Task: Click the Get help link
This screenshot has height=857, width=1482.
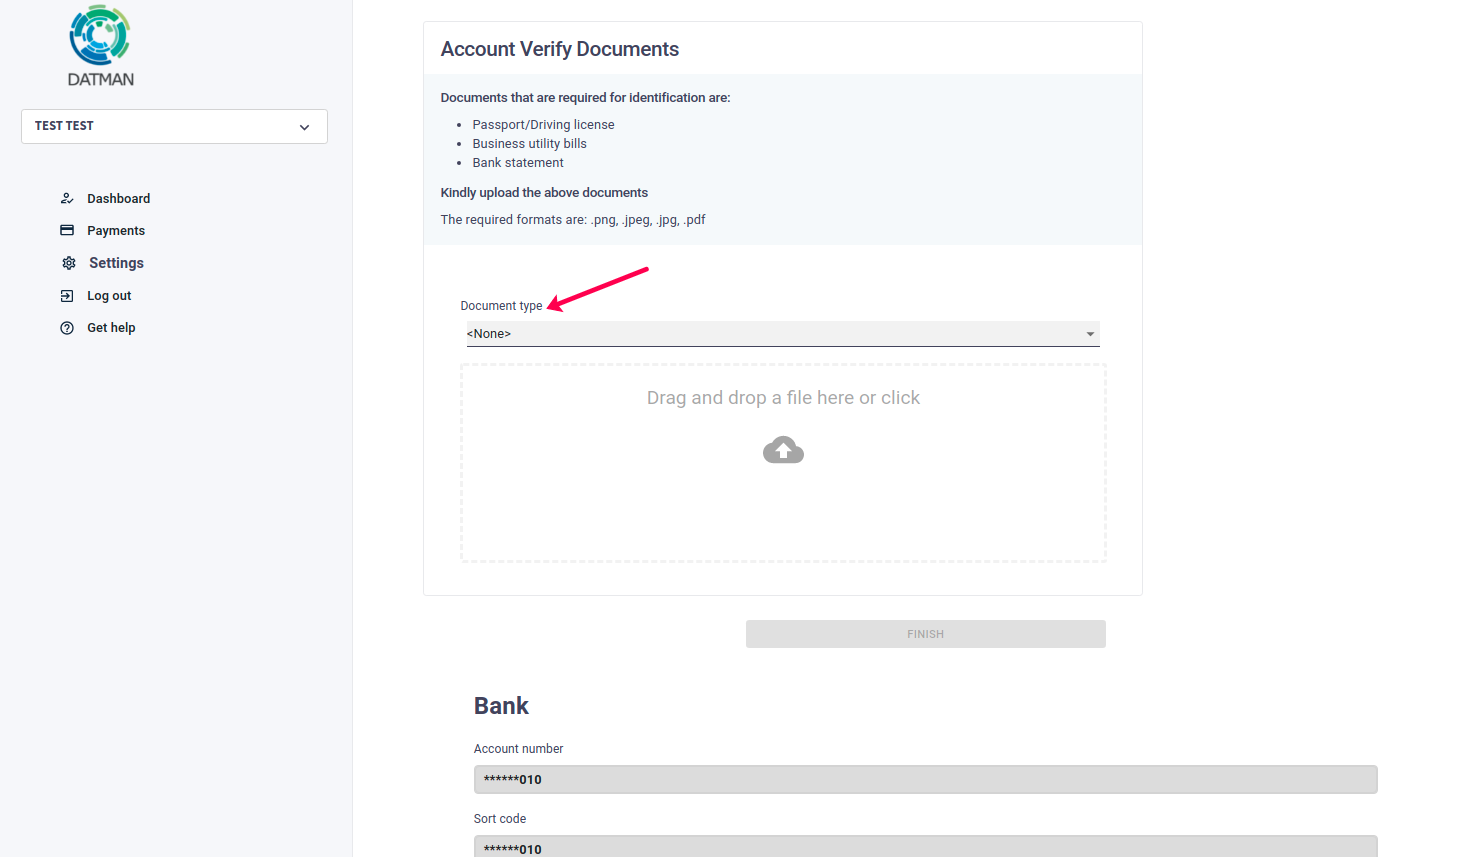Action: (x=111, y=328)
